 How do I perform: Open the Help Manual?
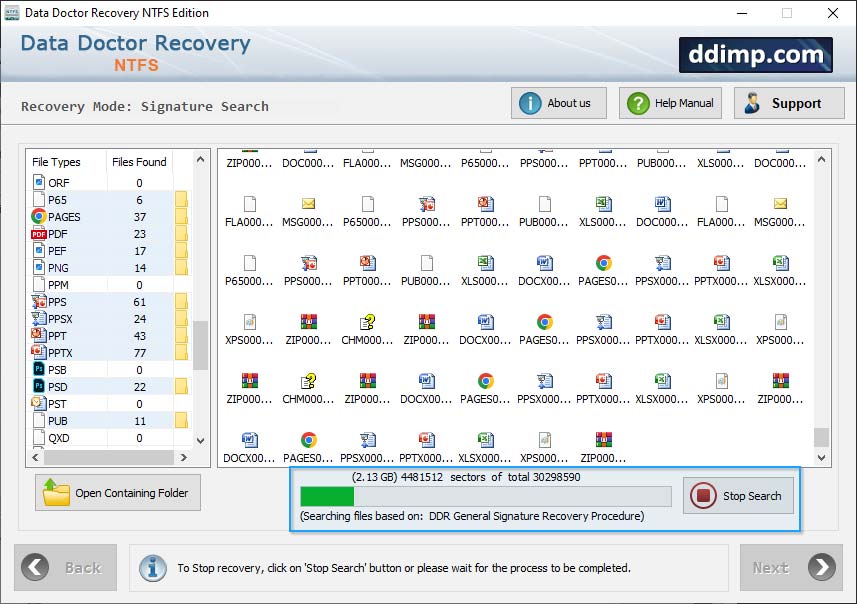(670, 103)
